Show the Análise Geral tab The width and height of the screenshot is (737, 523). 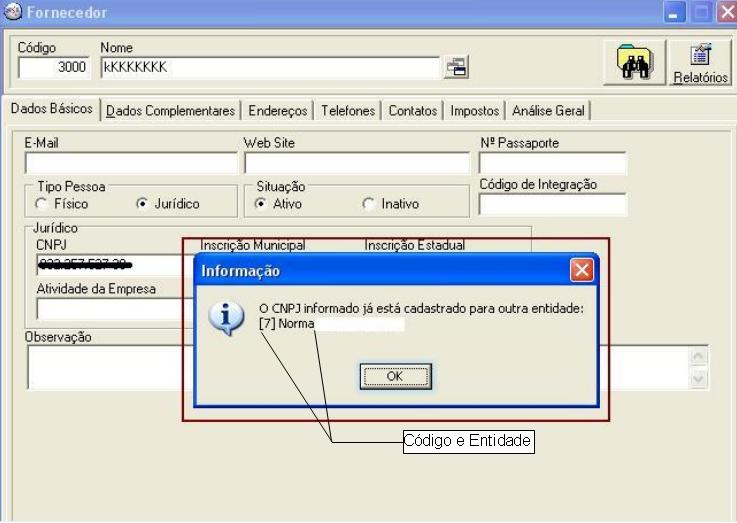tap(548, 111)
